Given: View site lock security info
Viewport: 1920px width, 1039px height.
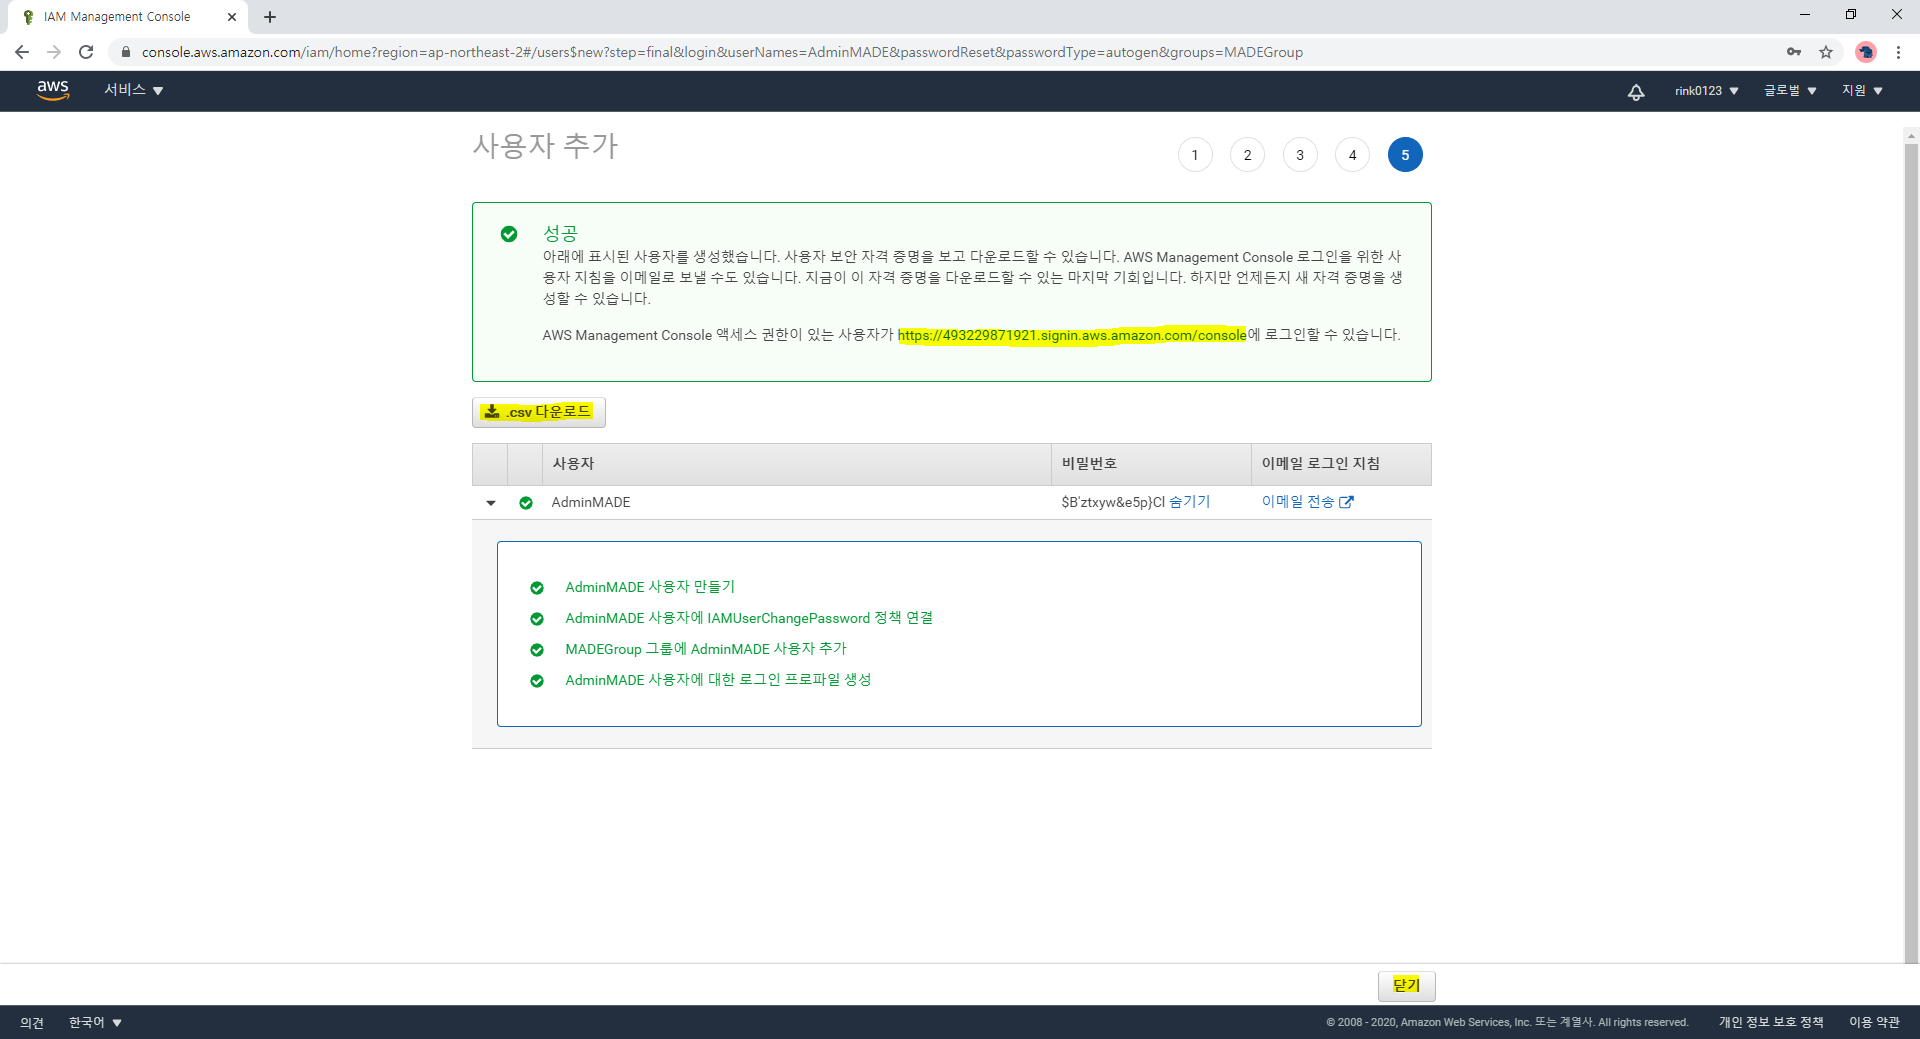Looking at the screenshot, I should [x=125, y=52].
